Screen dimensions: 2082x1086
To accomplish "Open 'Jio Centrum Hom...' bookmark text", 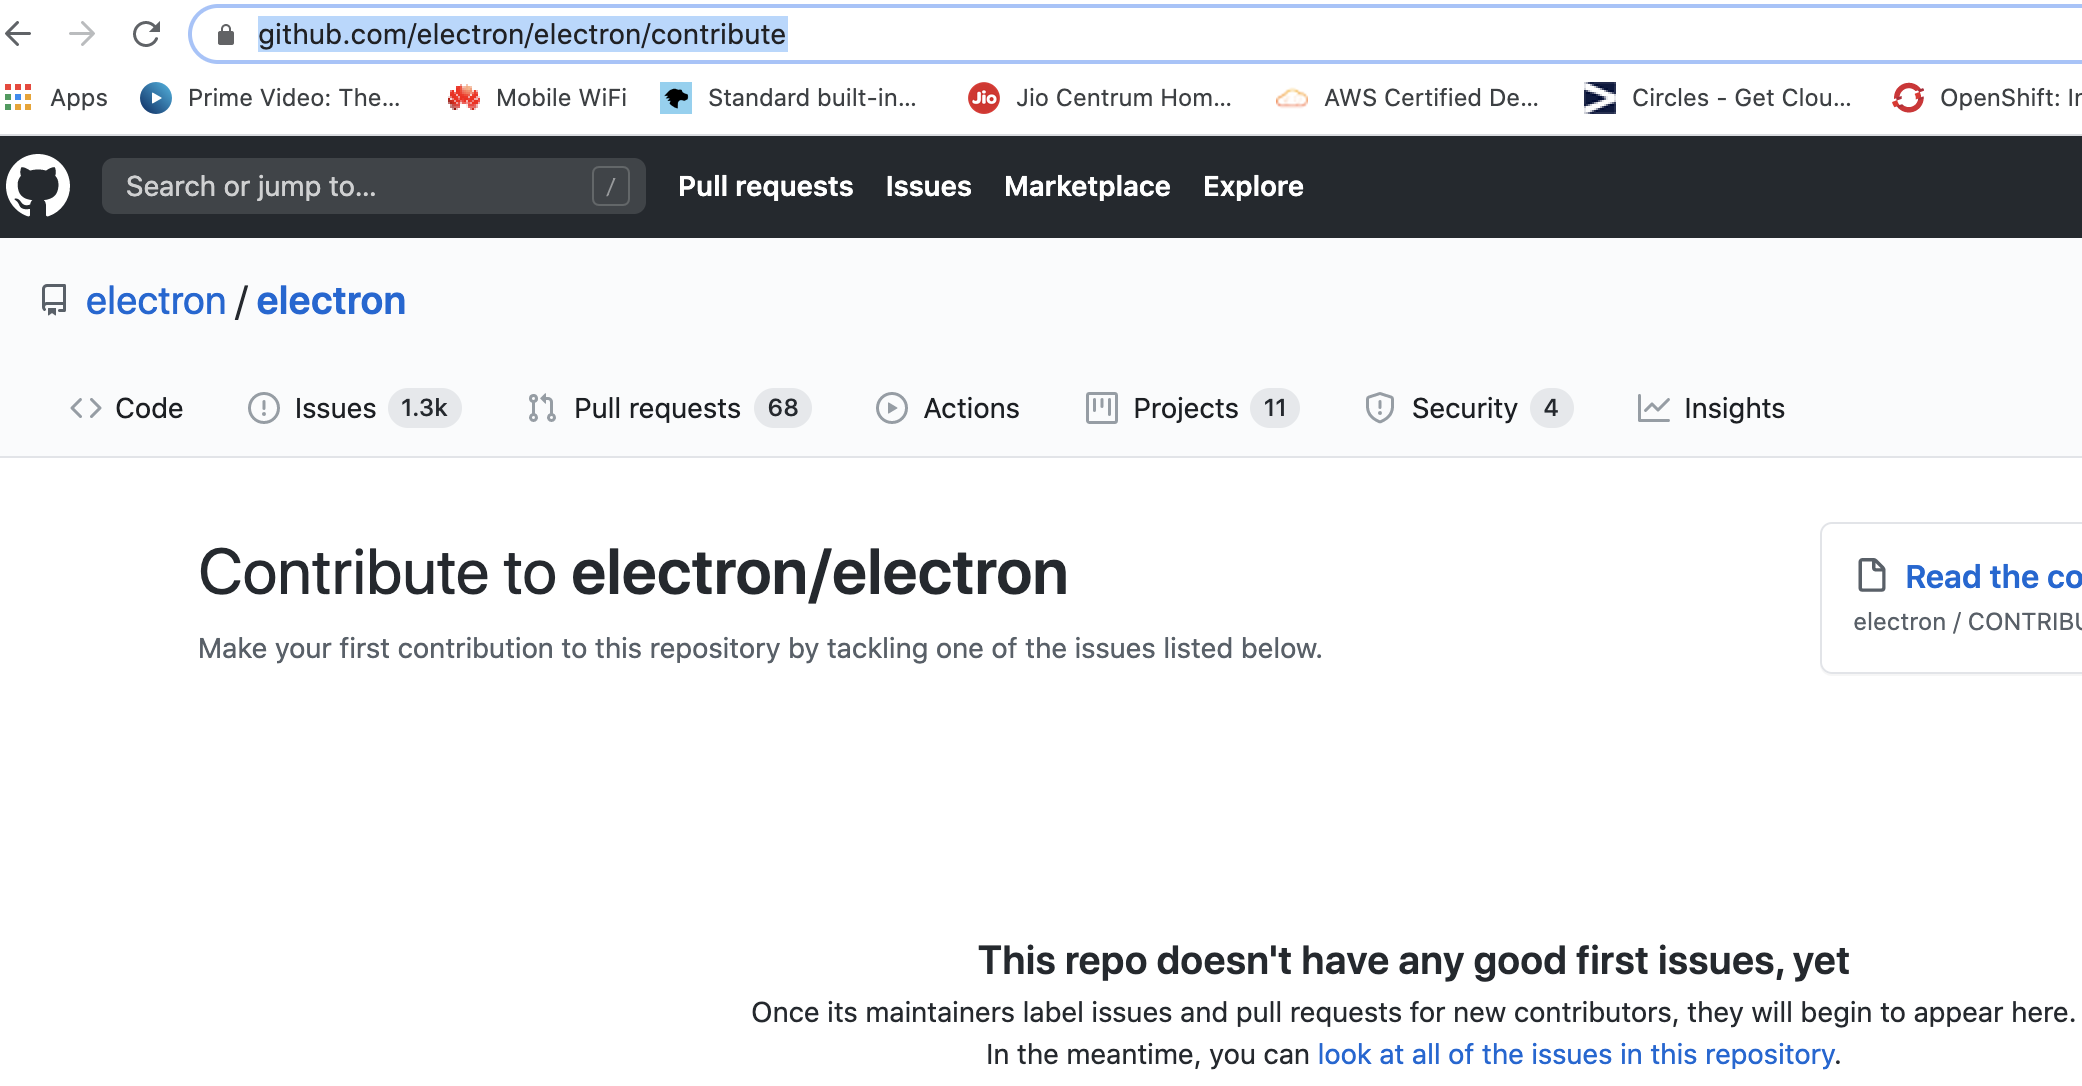I will pos(1124,98).
